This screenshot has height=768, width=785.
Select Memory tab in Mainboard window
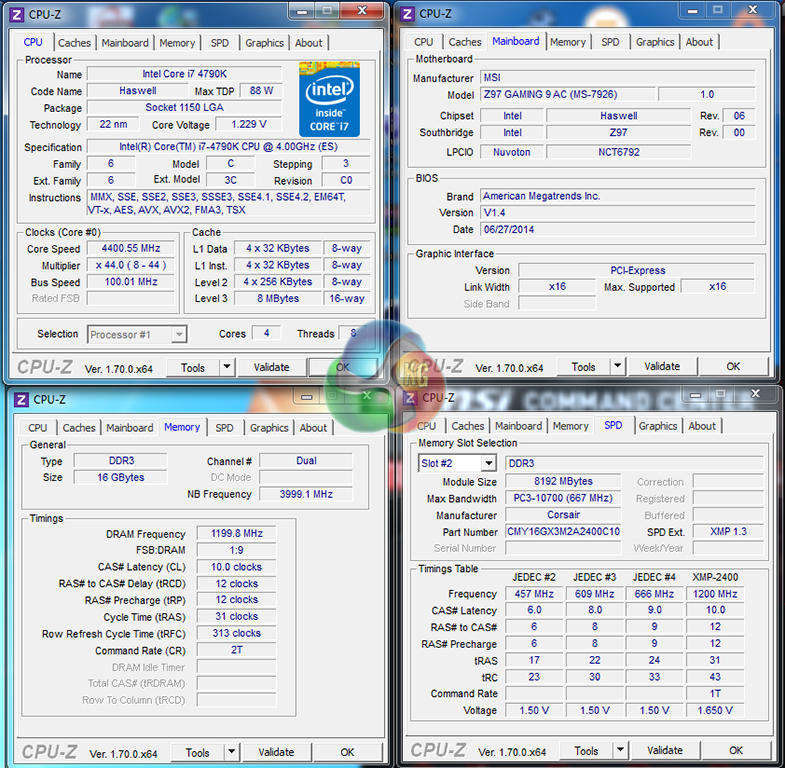(x=568, y=42)
